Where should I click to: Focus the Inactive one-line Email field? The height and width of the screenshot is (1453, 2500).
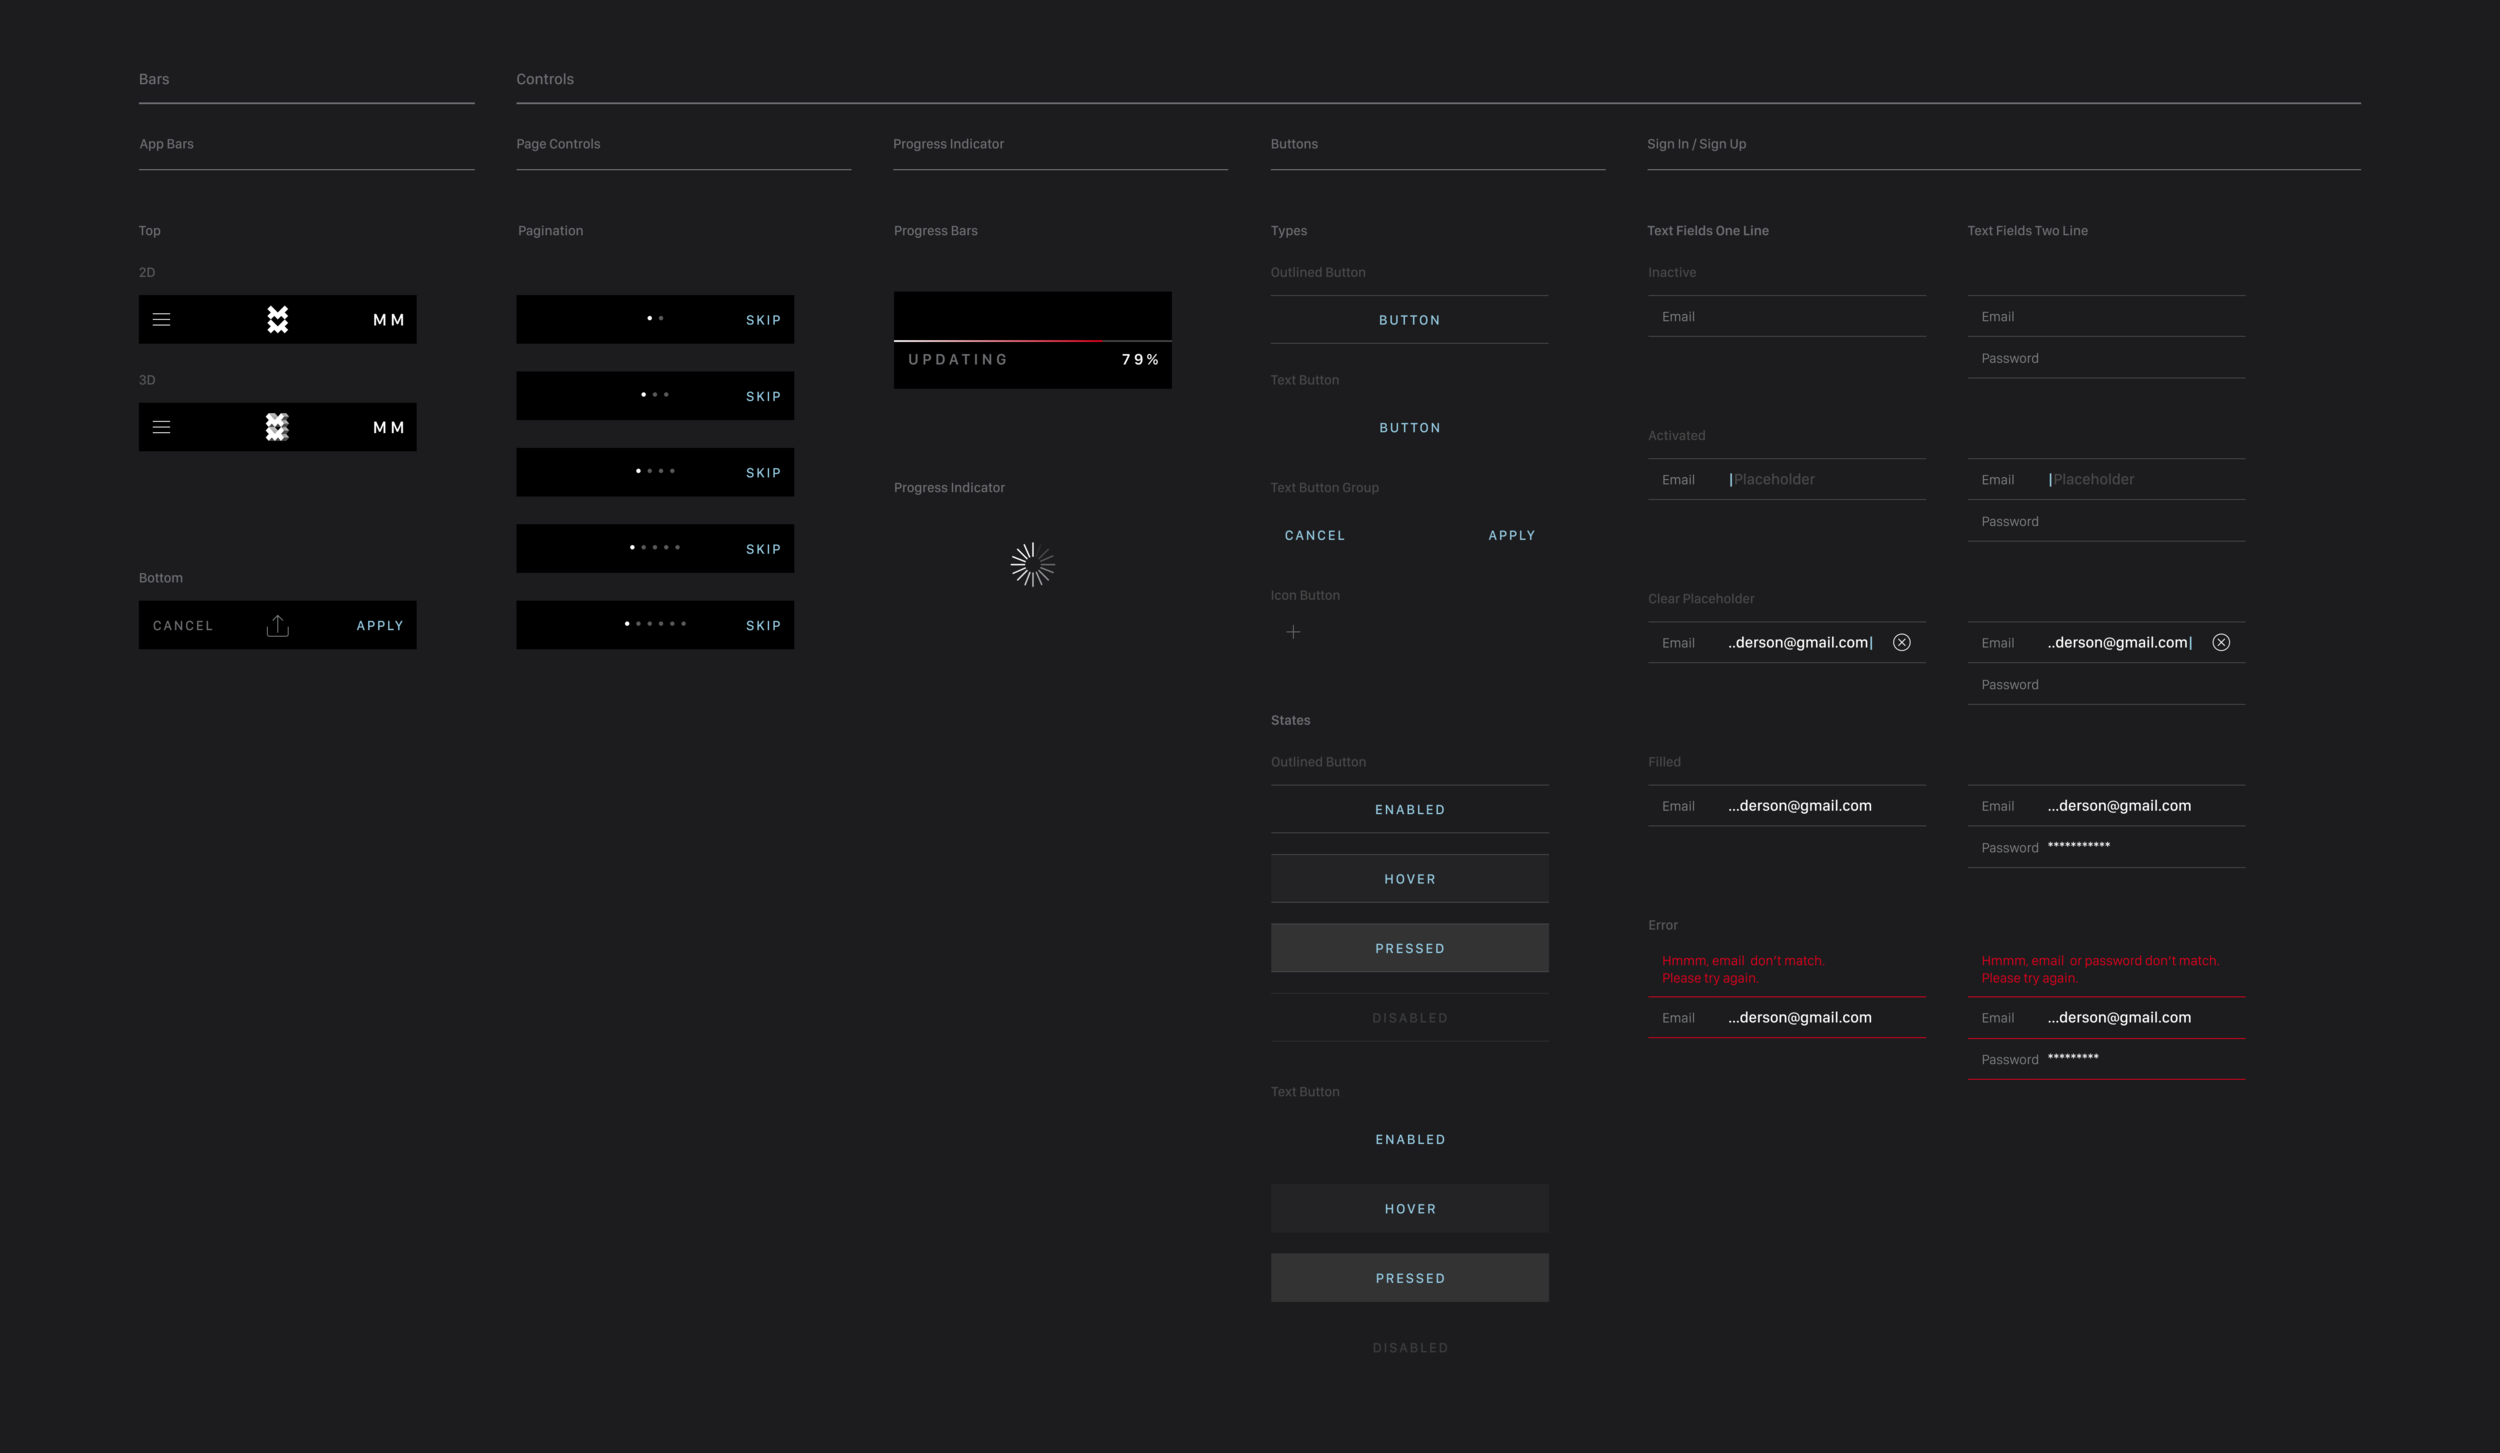click(1786, 317)
